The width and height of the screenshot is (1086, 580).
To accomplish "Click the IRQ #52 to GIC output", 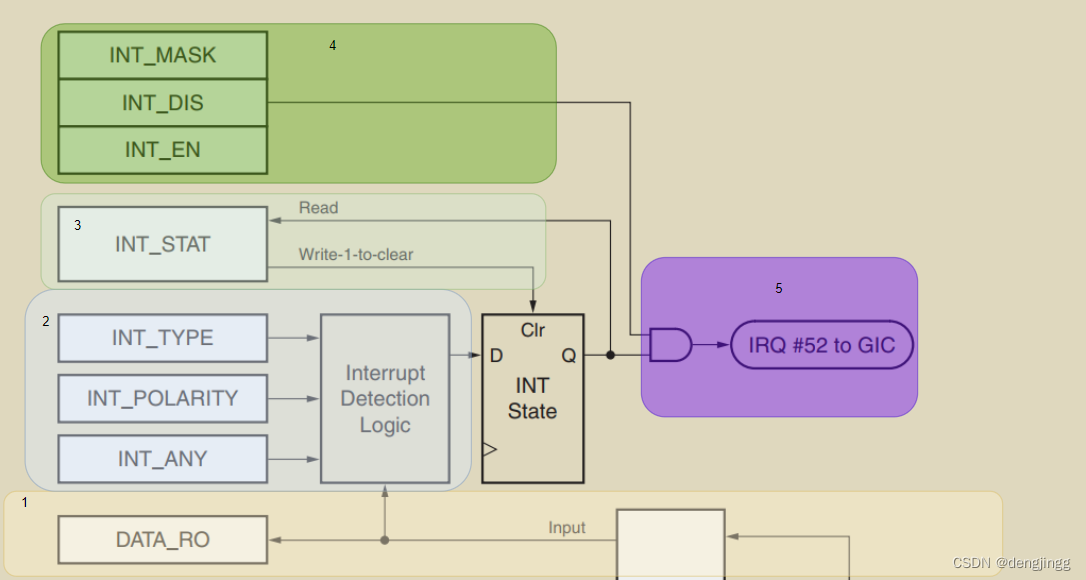I will [x=821, y=344].
